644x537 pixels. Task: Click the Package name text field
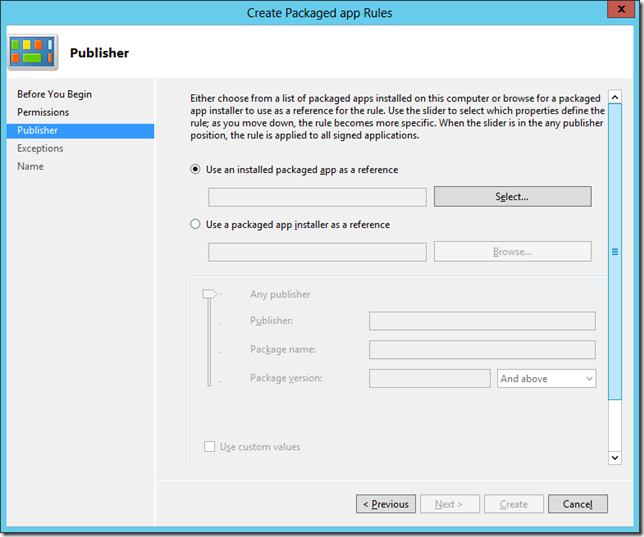pyautogui.click(x=482, y=350)
